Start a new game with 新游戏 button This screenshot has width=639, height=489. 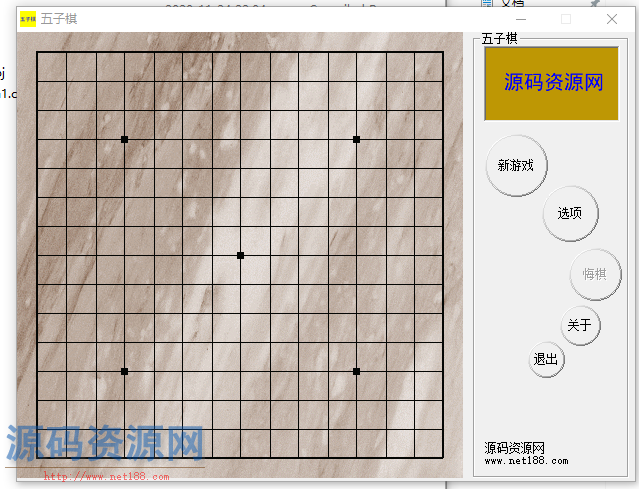tap(516, 166)
